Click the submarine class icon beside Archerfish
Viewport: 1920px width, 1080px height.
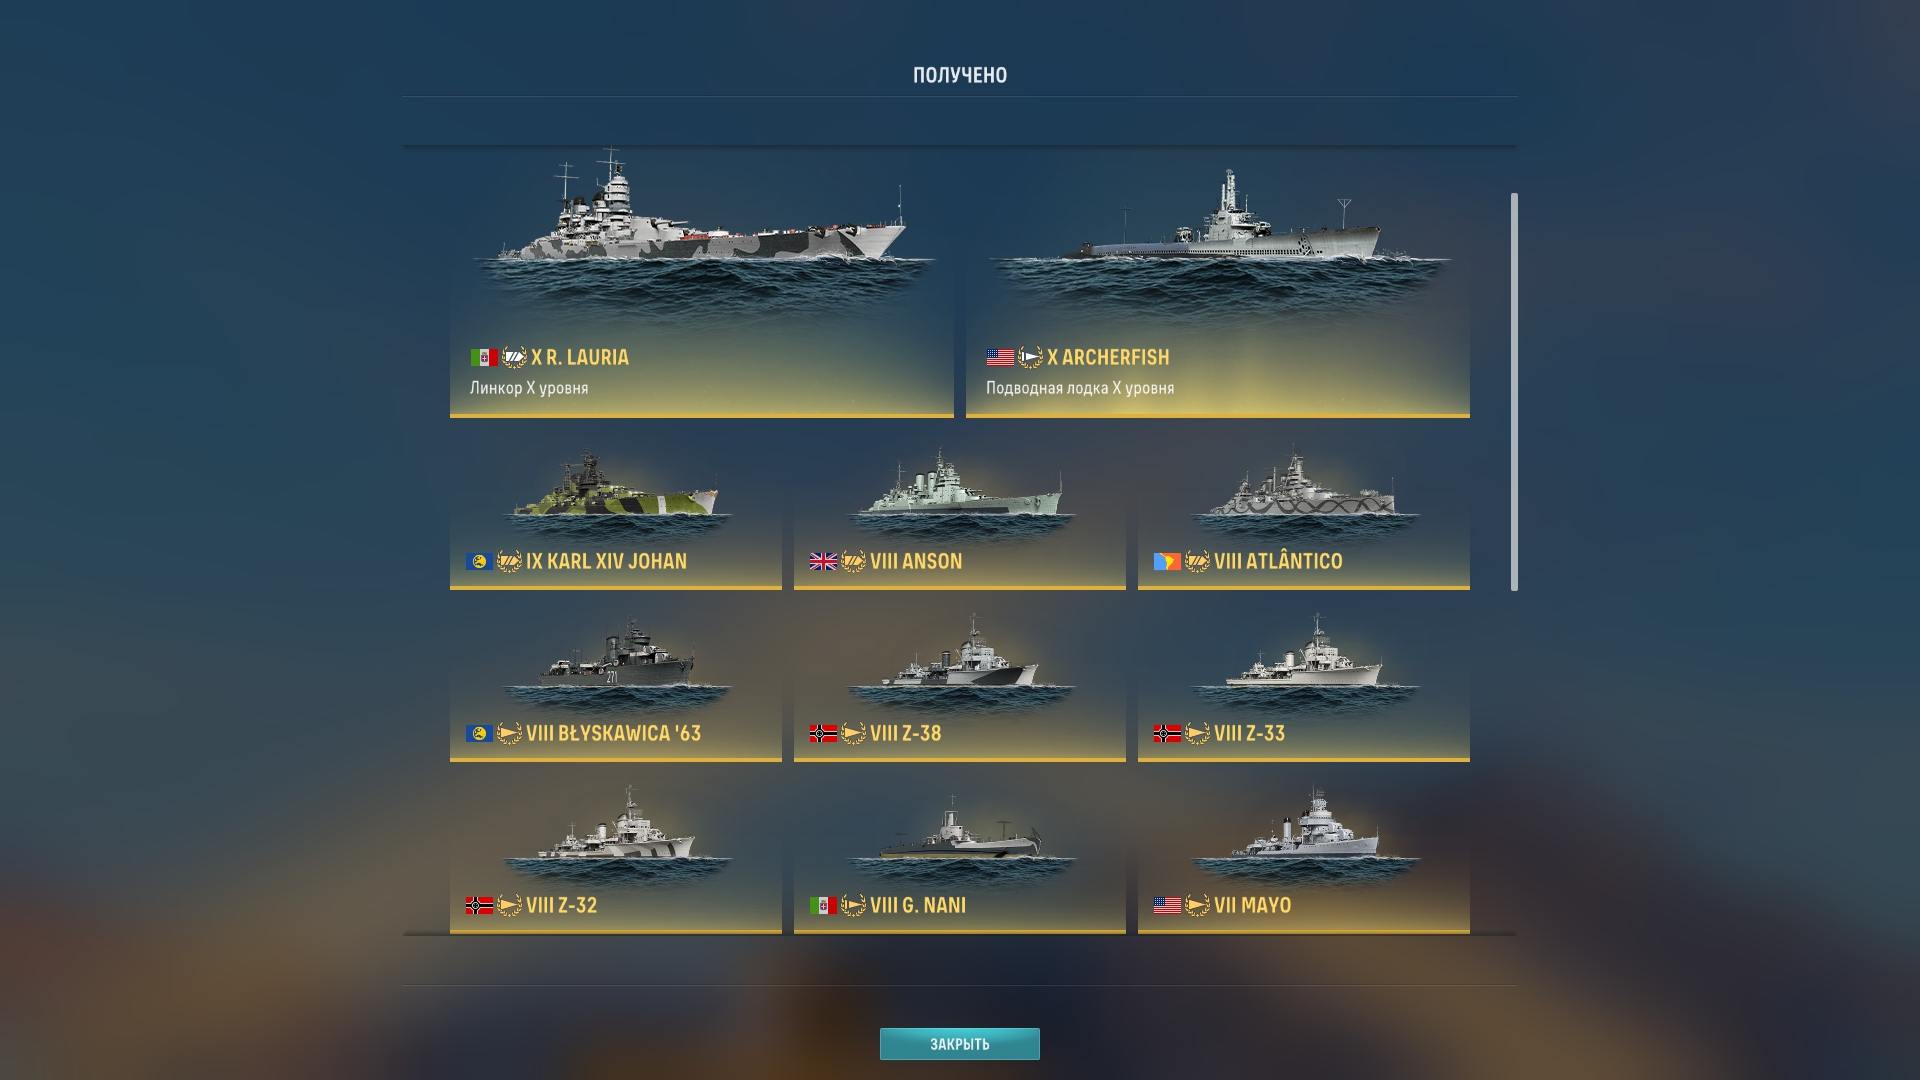(1030, 358)
